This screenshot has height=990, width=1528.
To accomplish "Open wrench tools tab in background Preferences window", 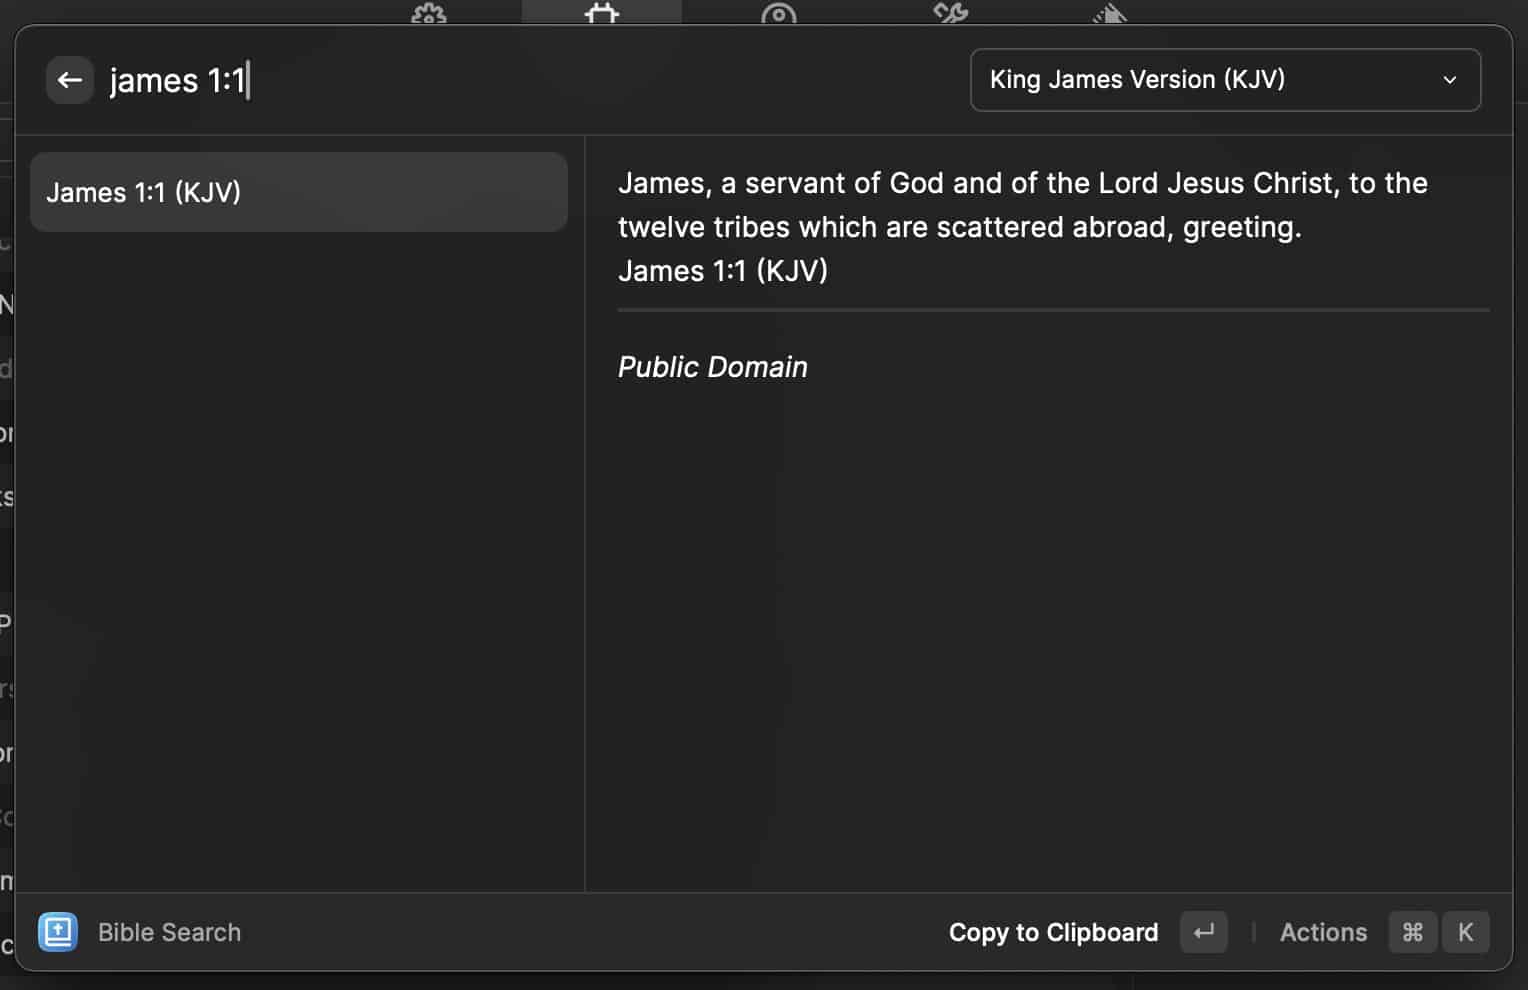I will pos(951,13).
